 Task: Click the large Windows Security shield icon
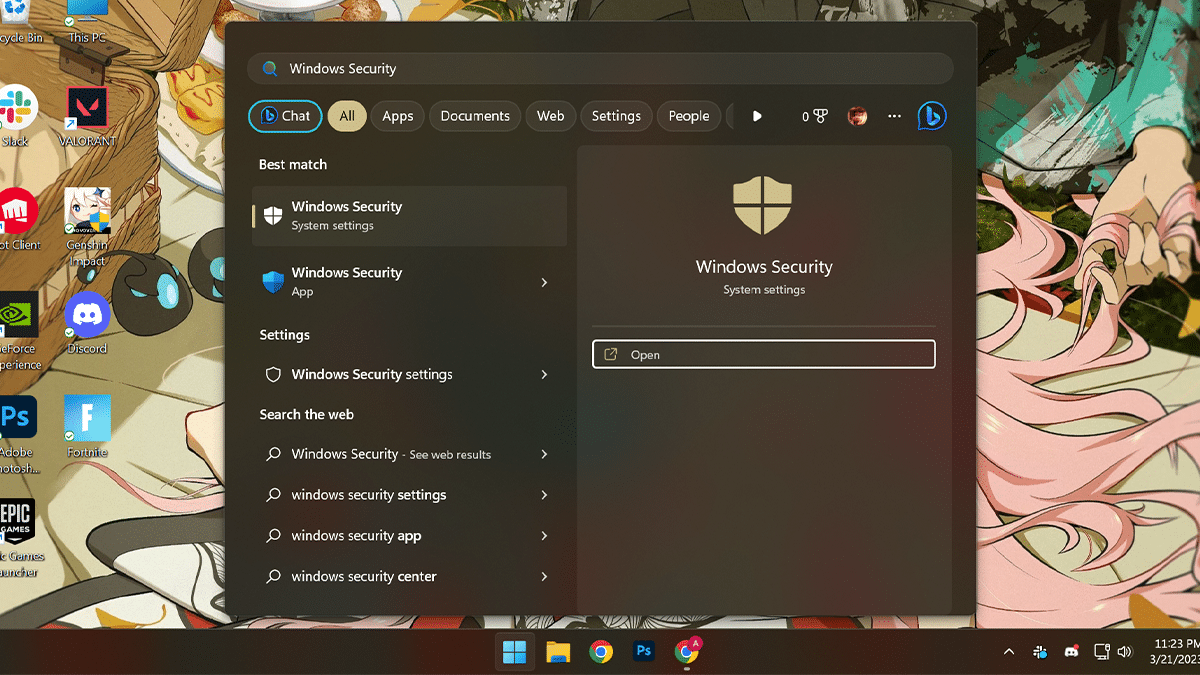point(763,205)
